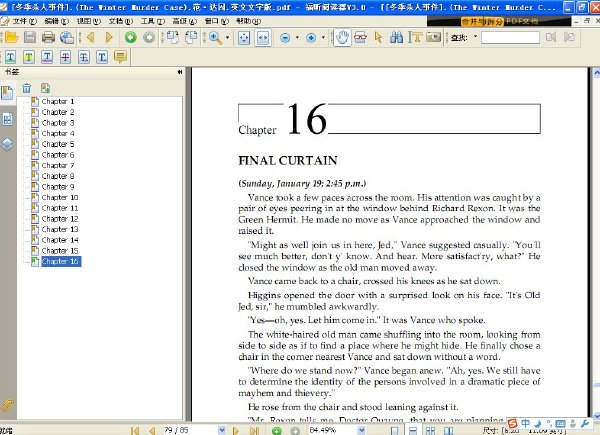Open the 帮助(H) menu
Image resolution: width=600 pixels, height=435 pixels.
[248, 21]
